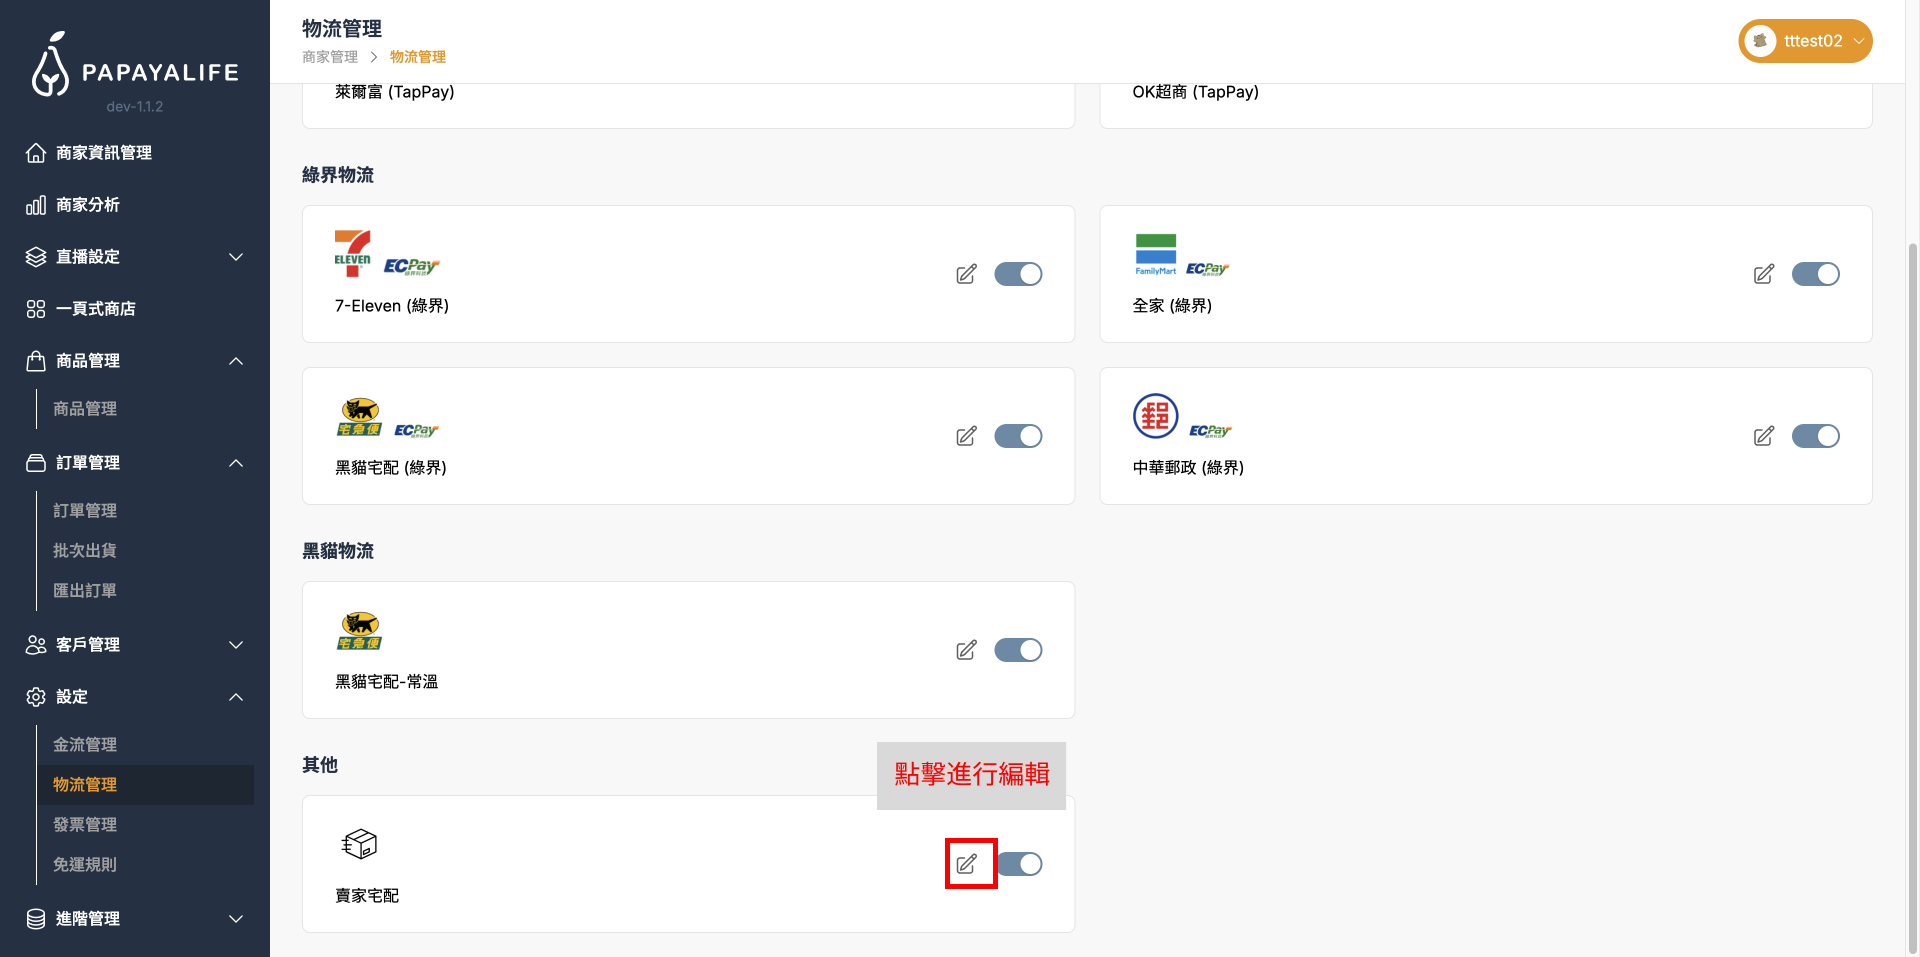Open the 免運規則 settings page
The image size is (1920, 957).
coord(84,864)
